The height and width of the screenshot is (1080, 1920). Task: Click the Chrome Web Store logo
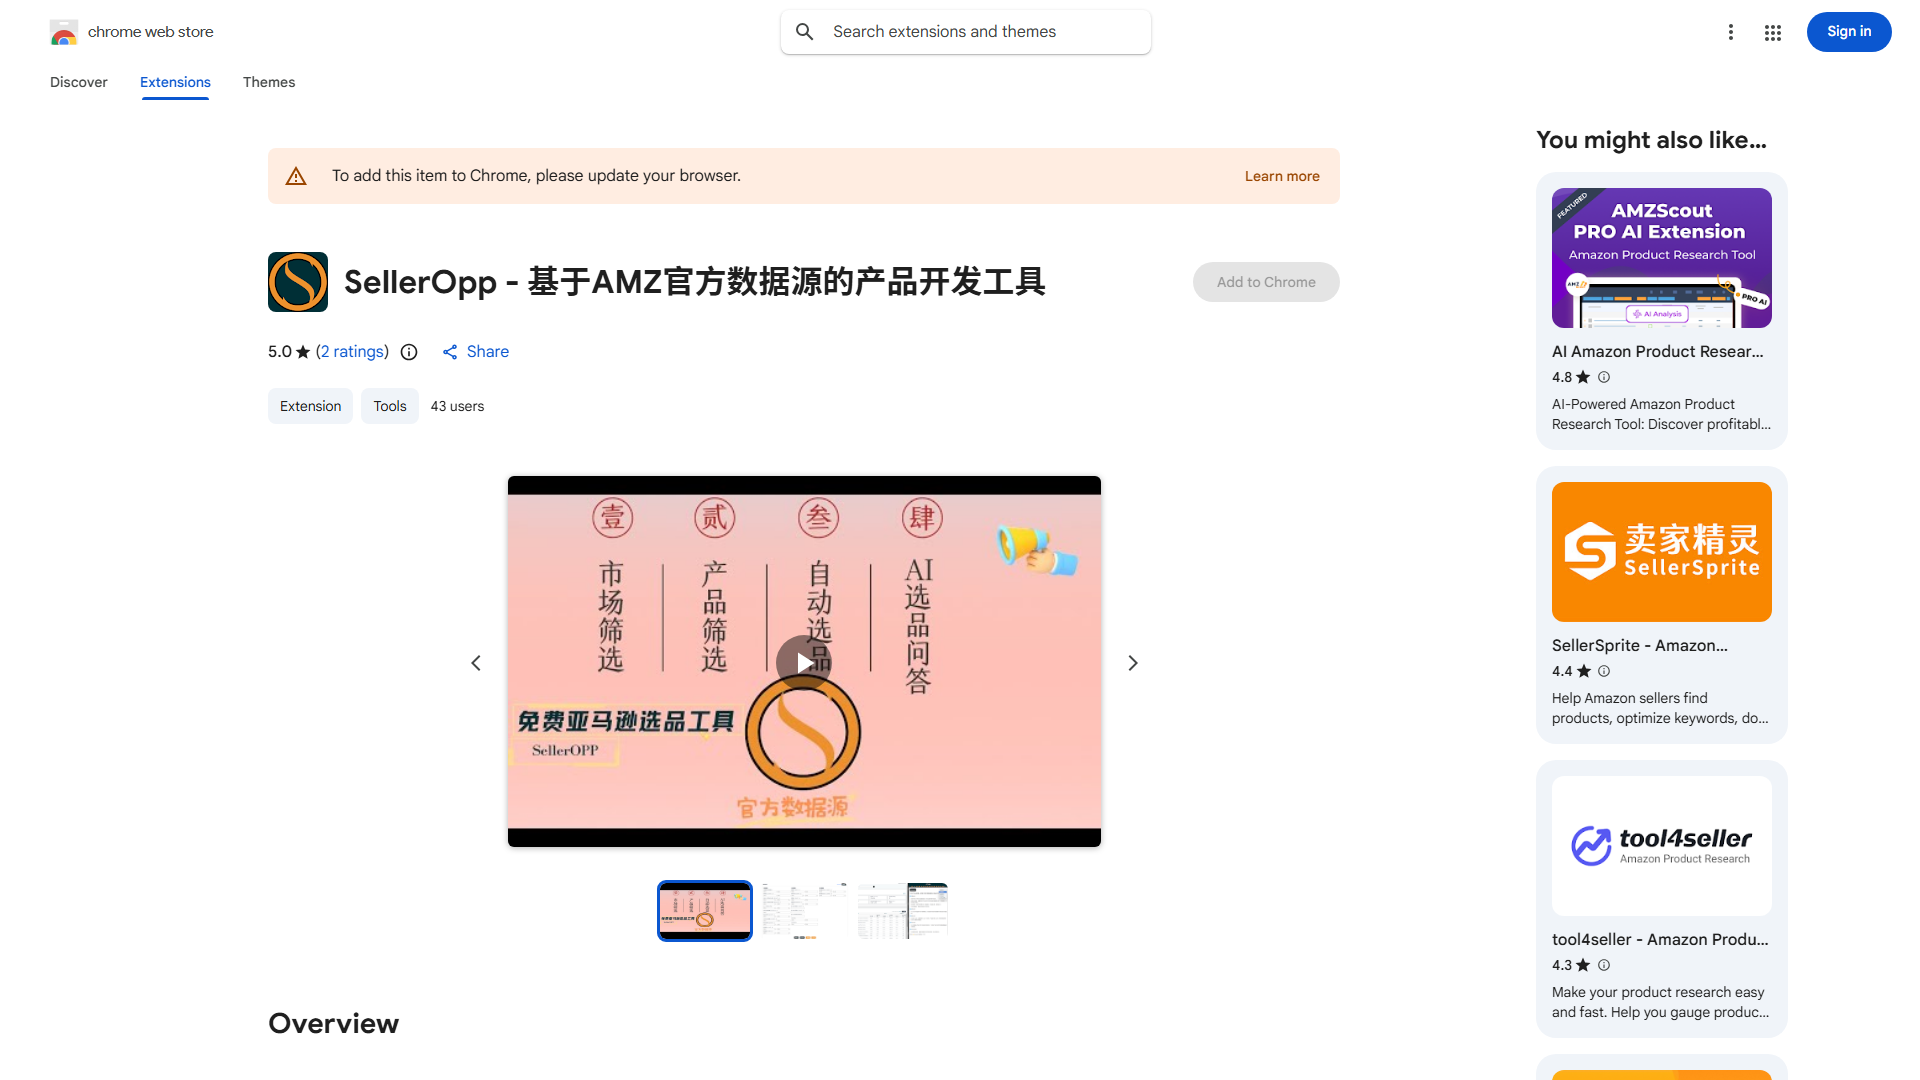click(x=64, y=32)
